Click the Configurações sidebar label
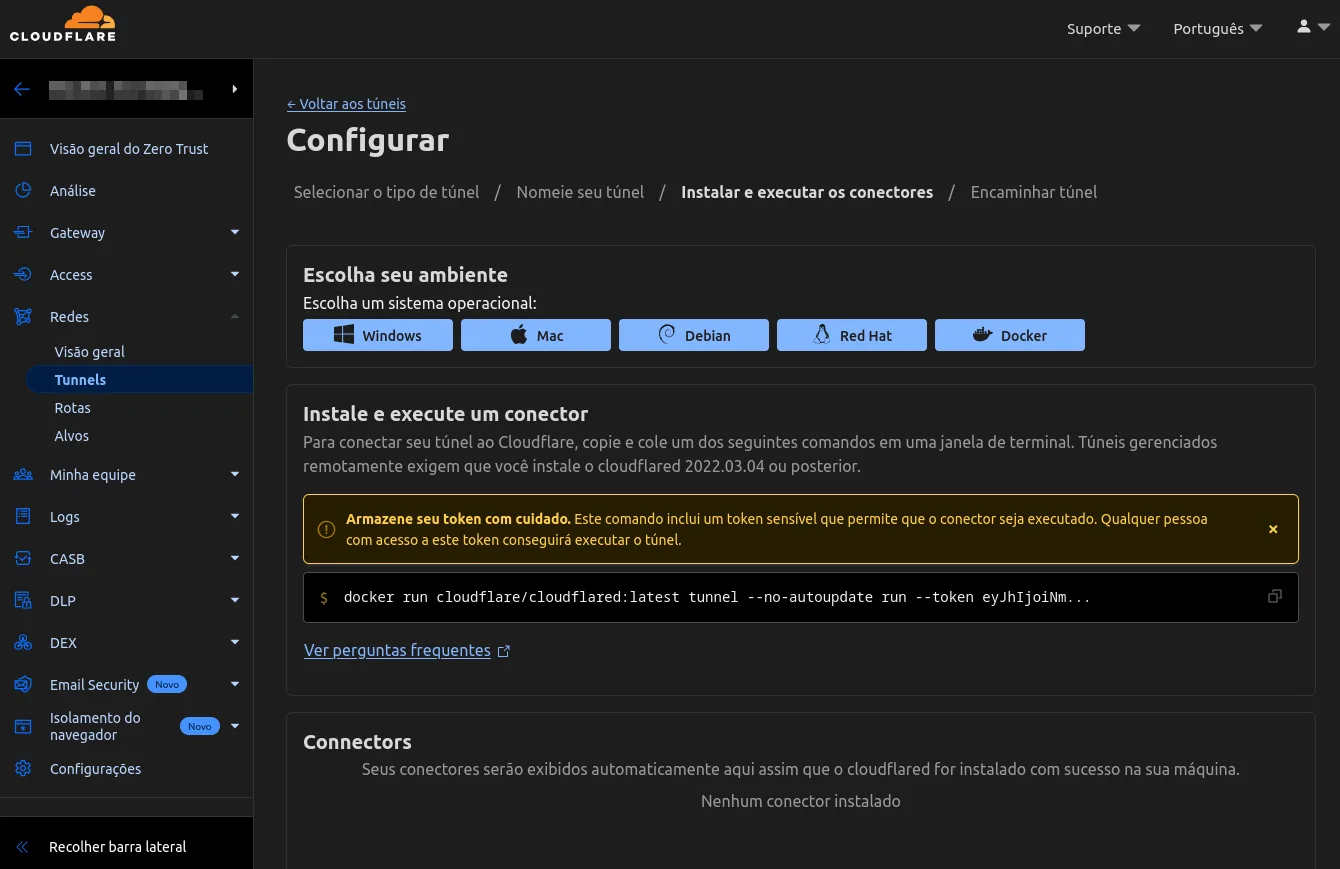This screenshot has height=869, width=1340. pos(95,769)
